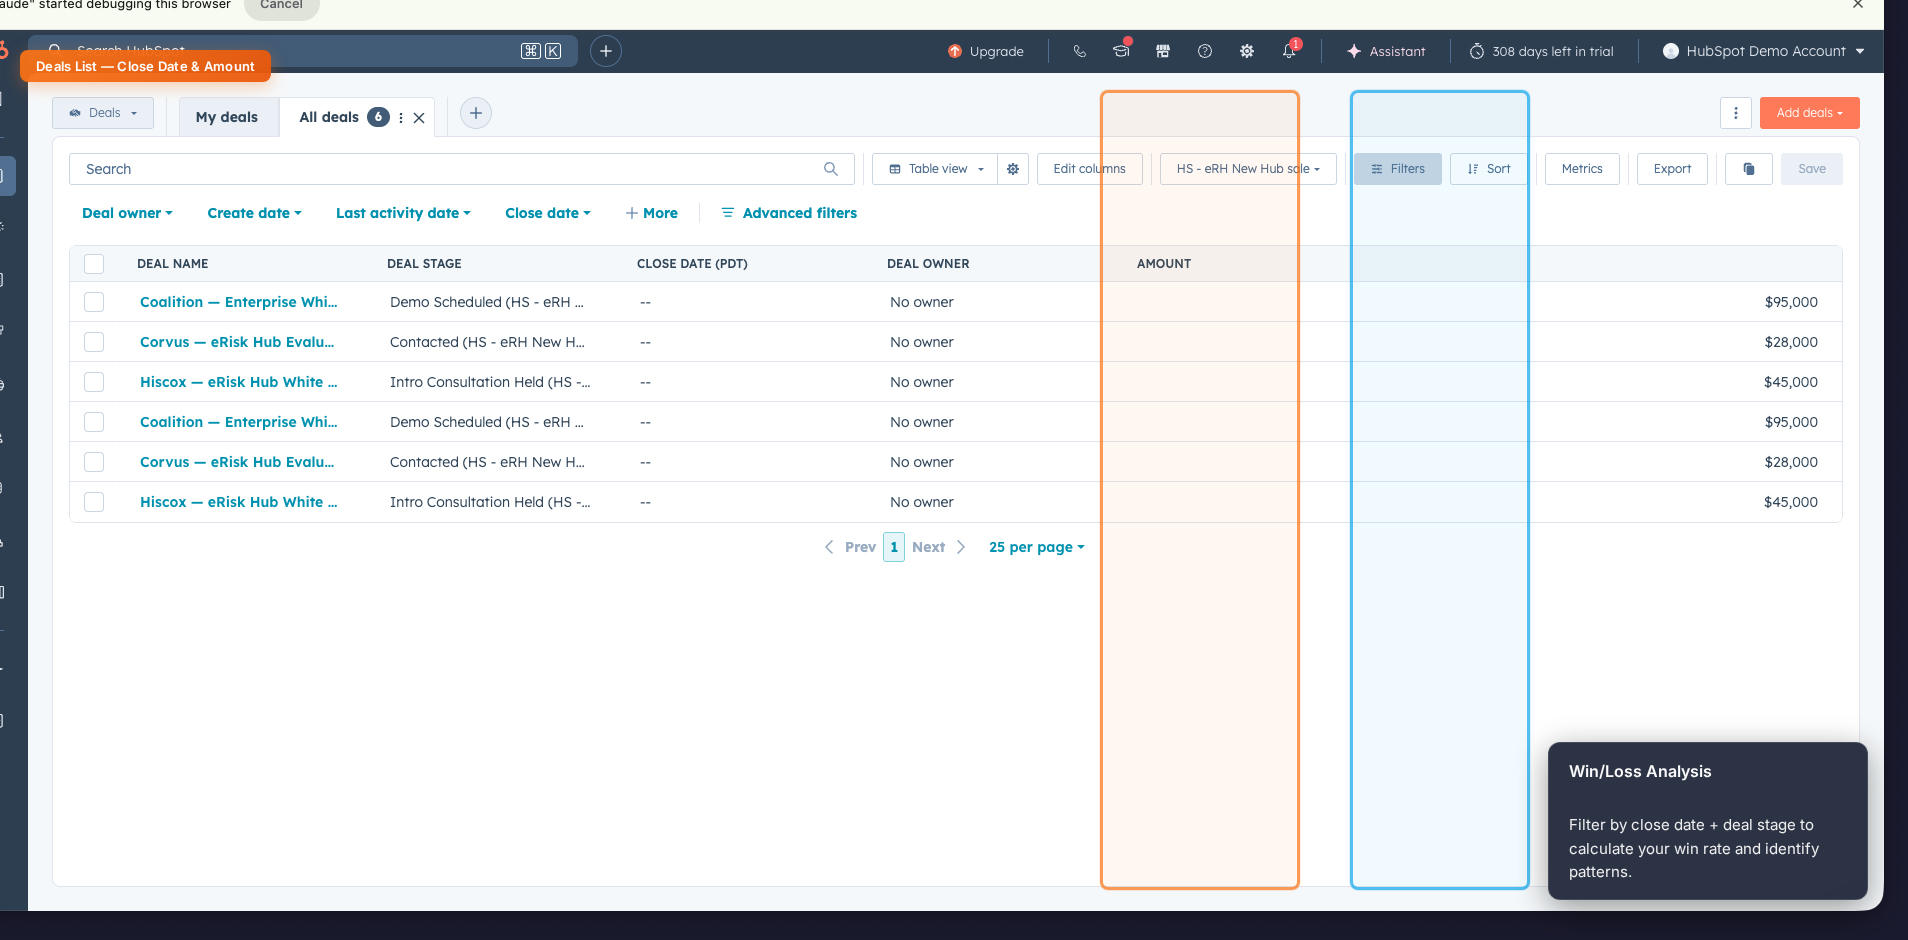Click the quick-create plus button in top bar
1908x940 pixels.
606,51
